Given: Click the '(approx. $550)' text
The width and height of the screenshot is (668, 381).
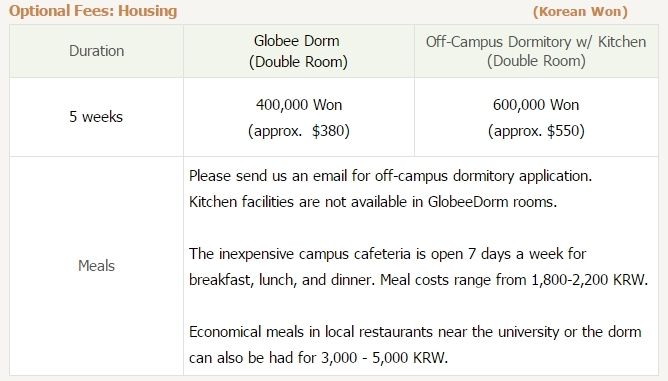Looking at the screenshot, I should pos(536,131).
